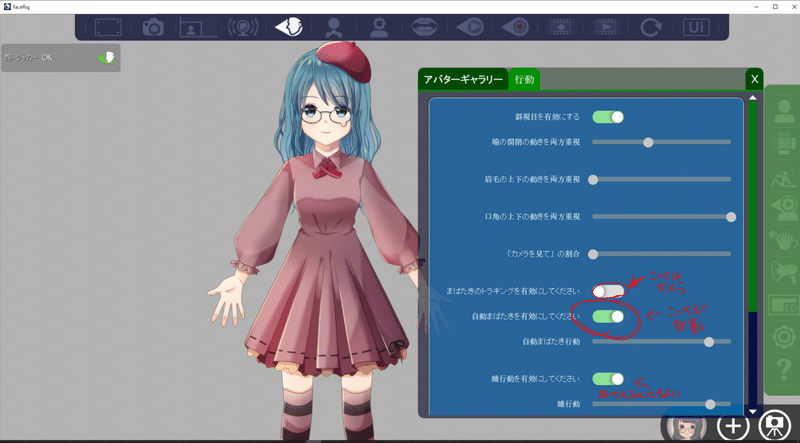The width and height of the screenshot is (800, 443).
Task: Toggle 自動まばたきを有効にしてください switch
Action: (x=608, y=316)
